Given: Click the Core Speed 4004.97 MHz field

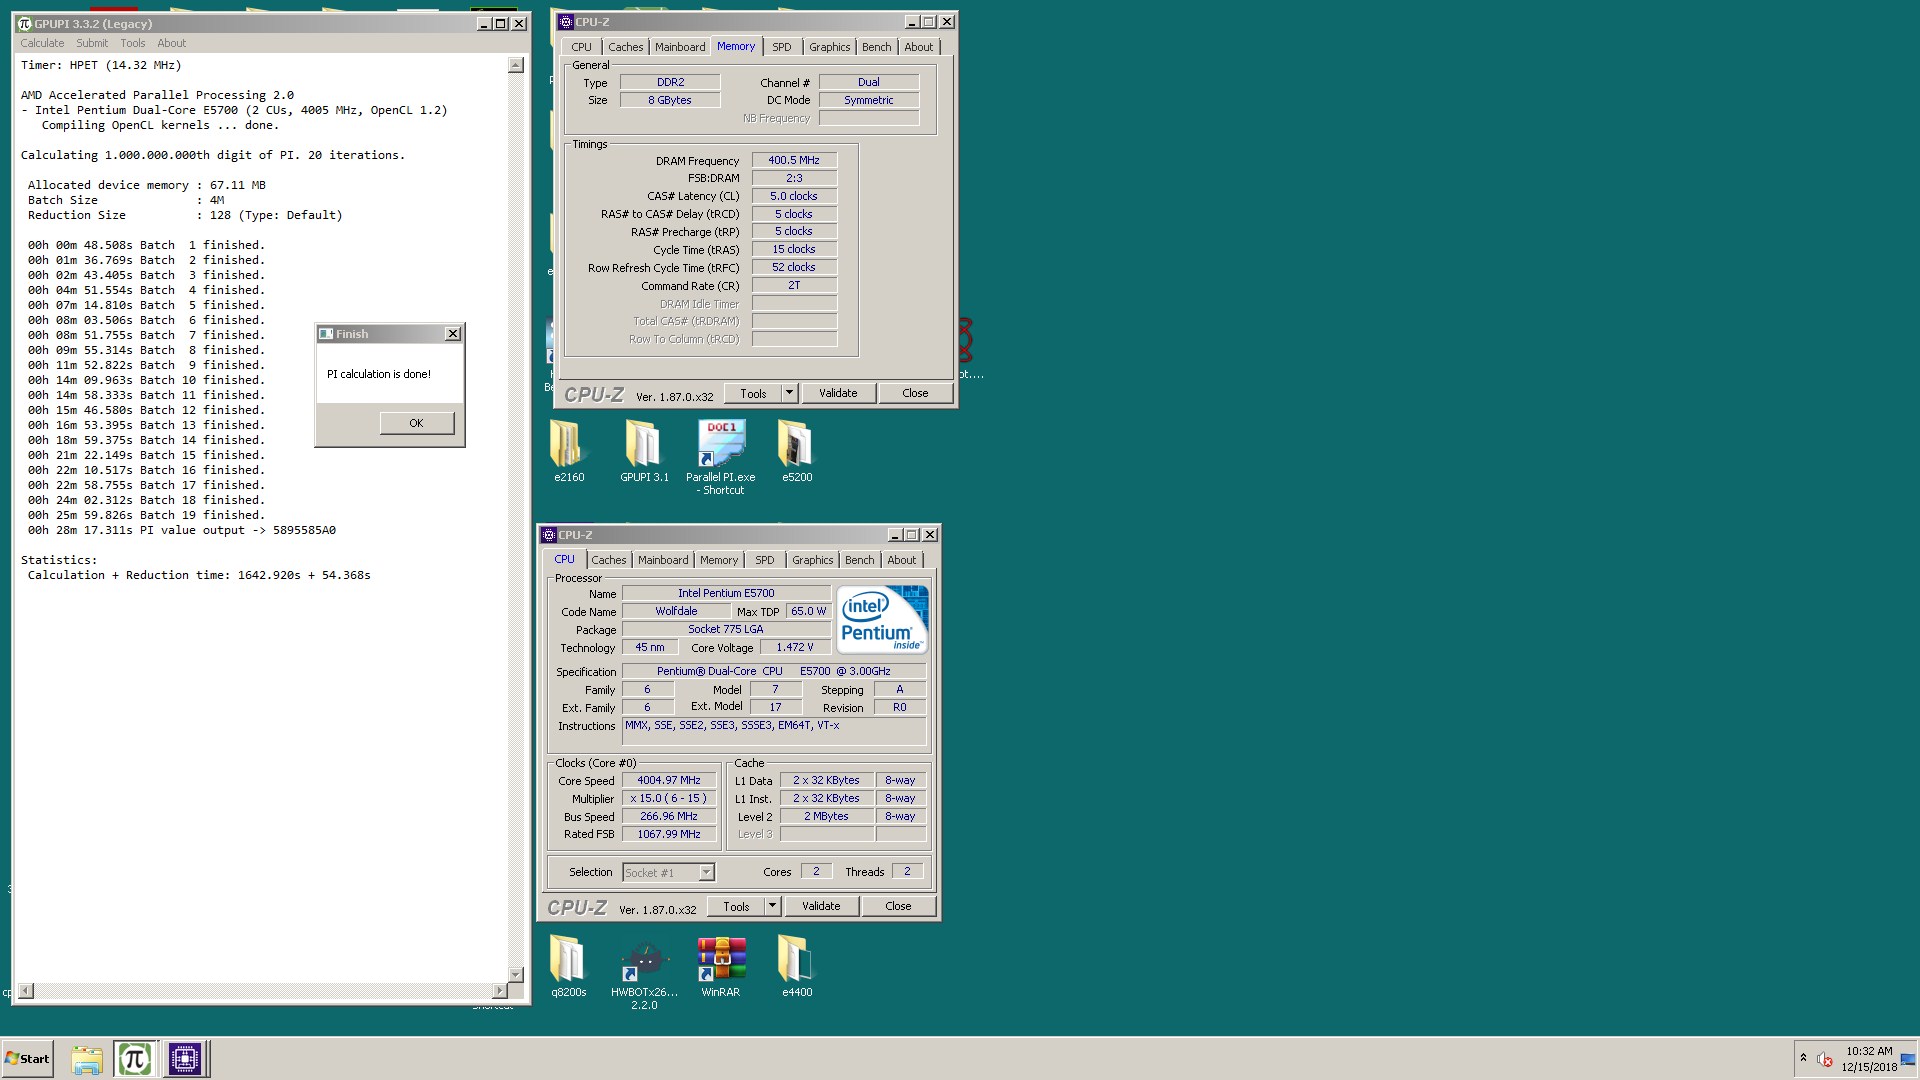Looking at the screenshot, I should pyautogui.click(x=669, y=780).
